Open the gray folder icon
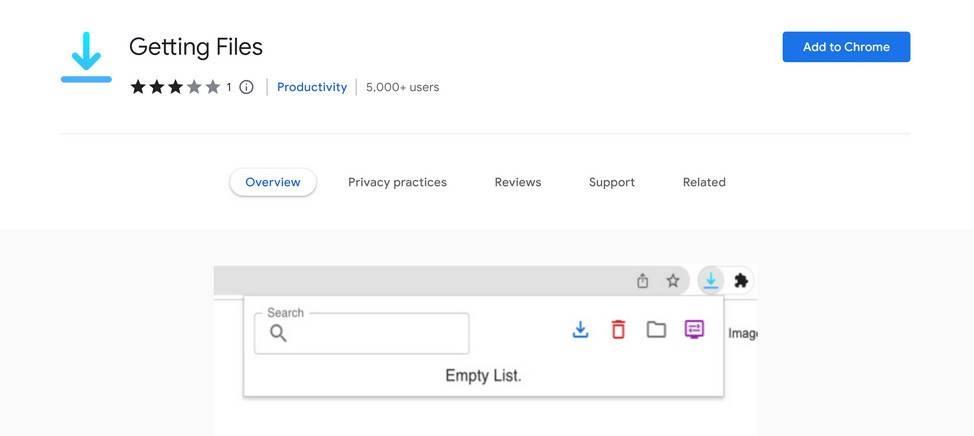 click(x=656, y=329)
